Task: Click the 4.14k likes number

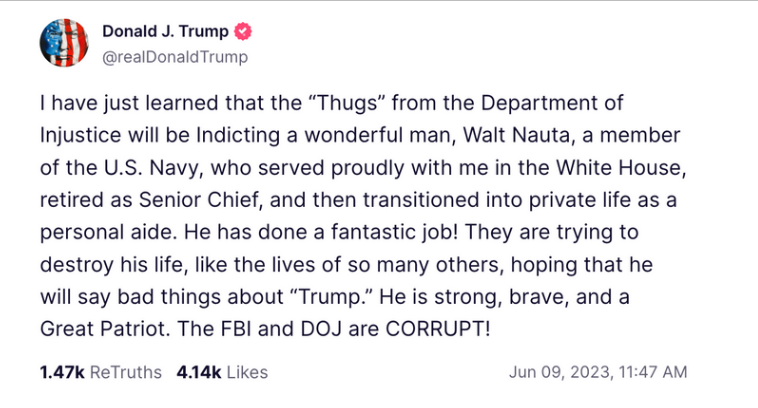Action: tap(199, 372)
